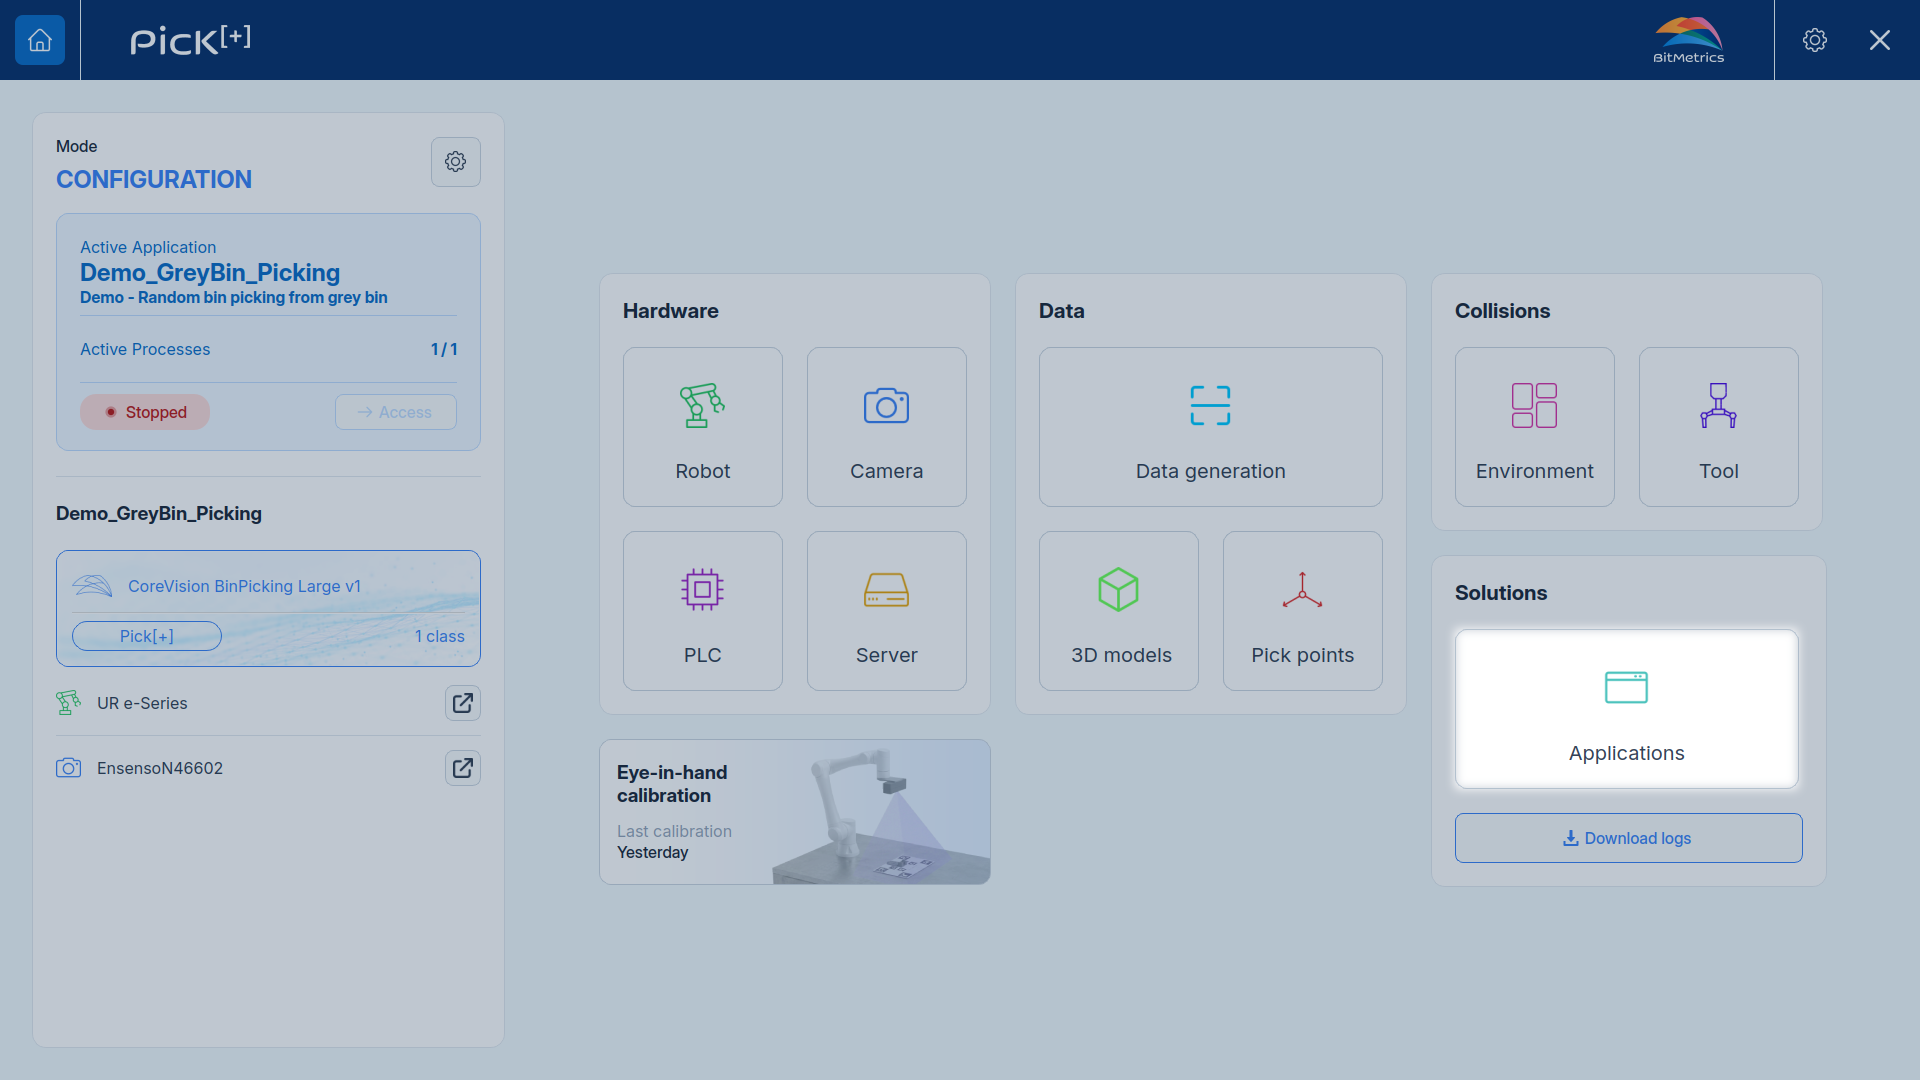This screenshot has width=1920, height=1080.
Task: Open Mode configuration gear button
Action: [x=456, y=162]
